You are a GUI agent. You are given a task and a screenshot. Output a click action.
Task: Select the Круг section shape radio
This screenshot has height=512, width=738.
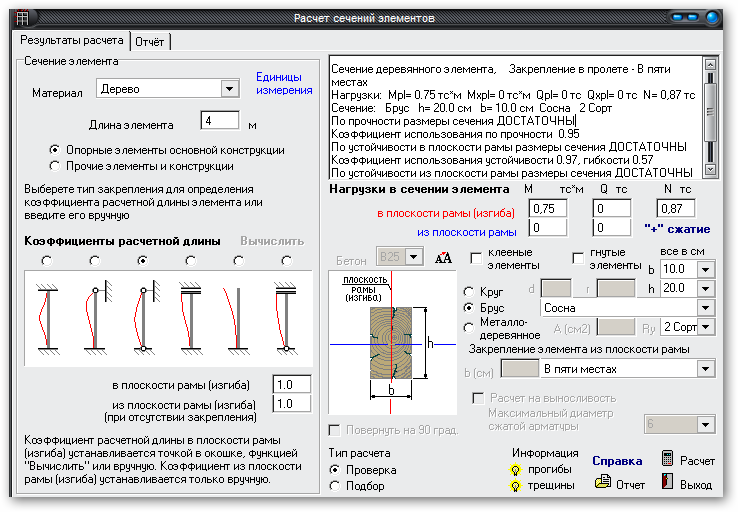pyautogui.click(x=470, y=291)
